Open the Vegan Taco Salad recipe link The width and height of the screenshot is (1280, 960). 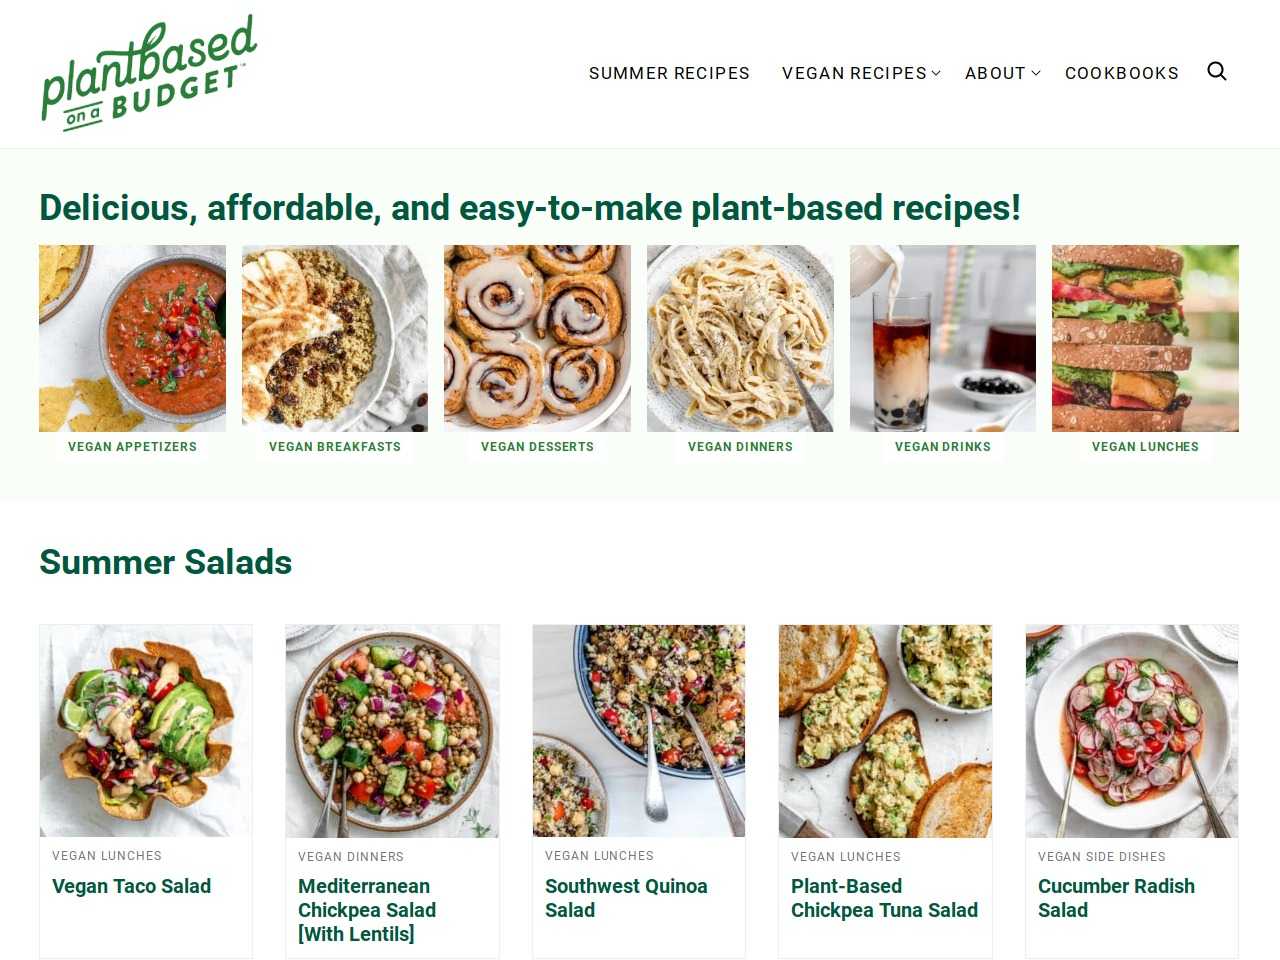[131, 886]
